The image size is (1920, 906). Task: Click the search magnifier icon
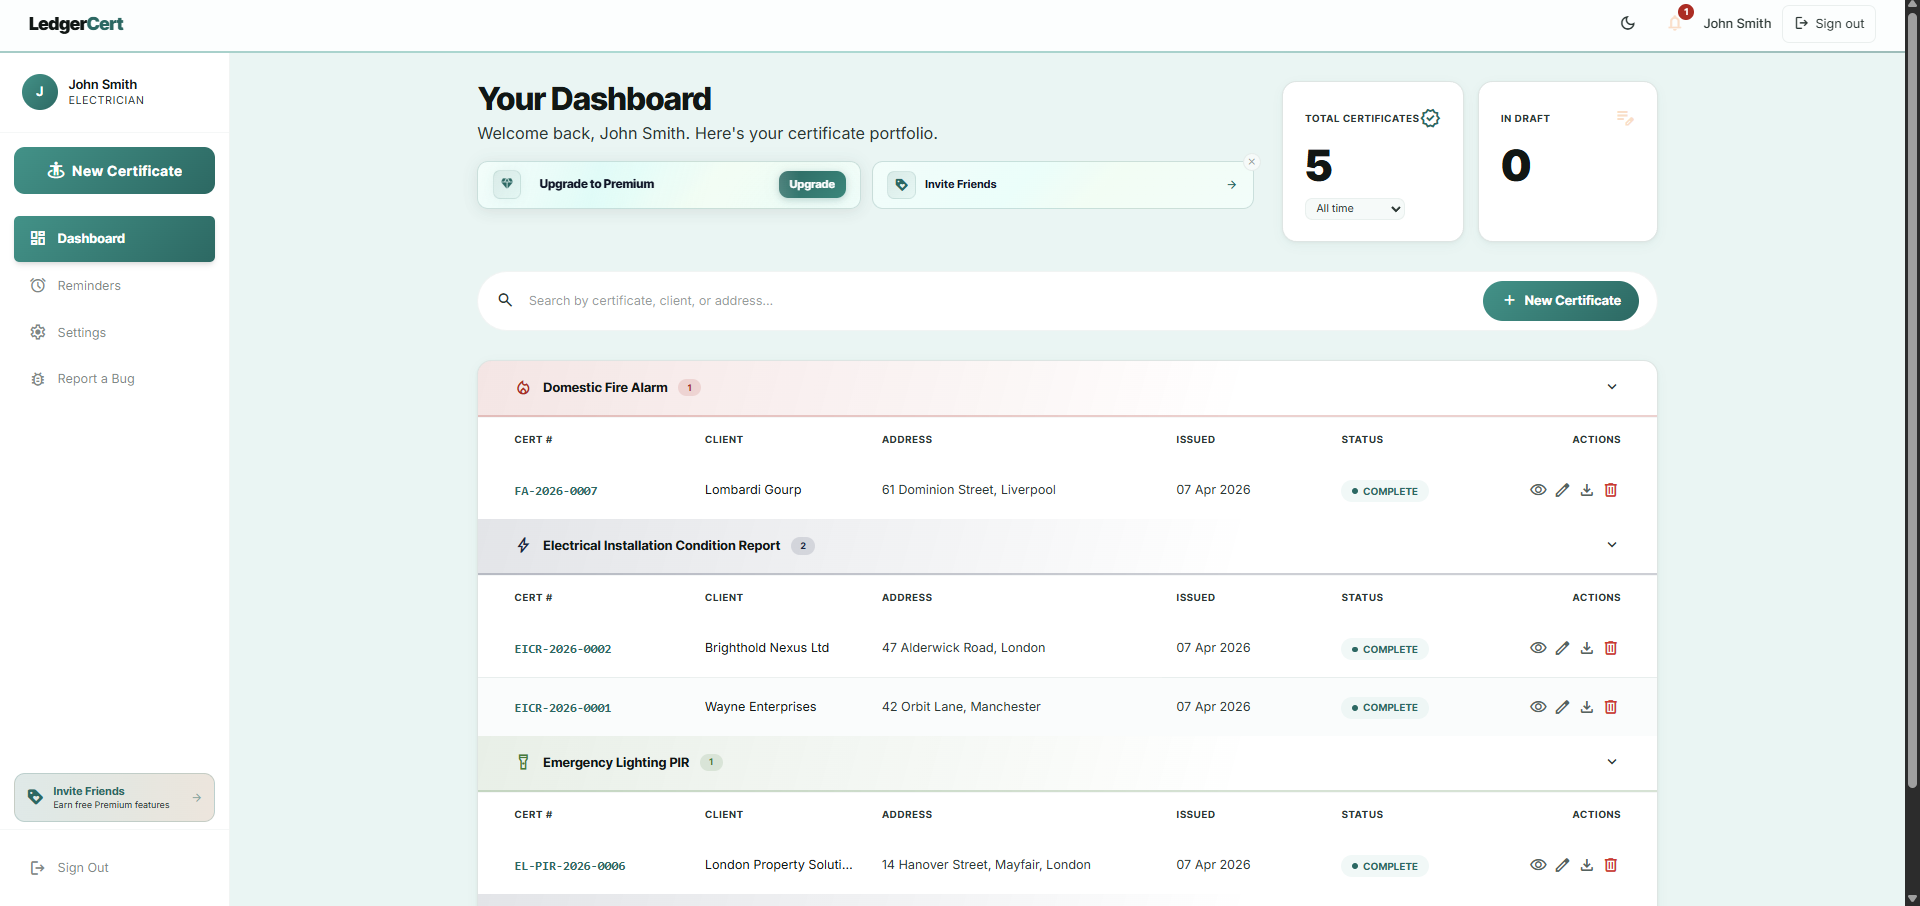tap(505, 300)
